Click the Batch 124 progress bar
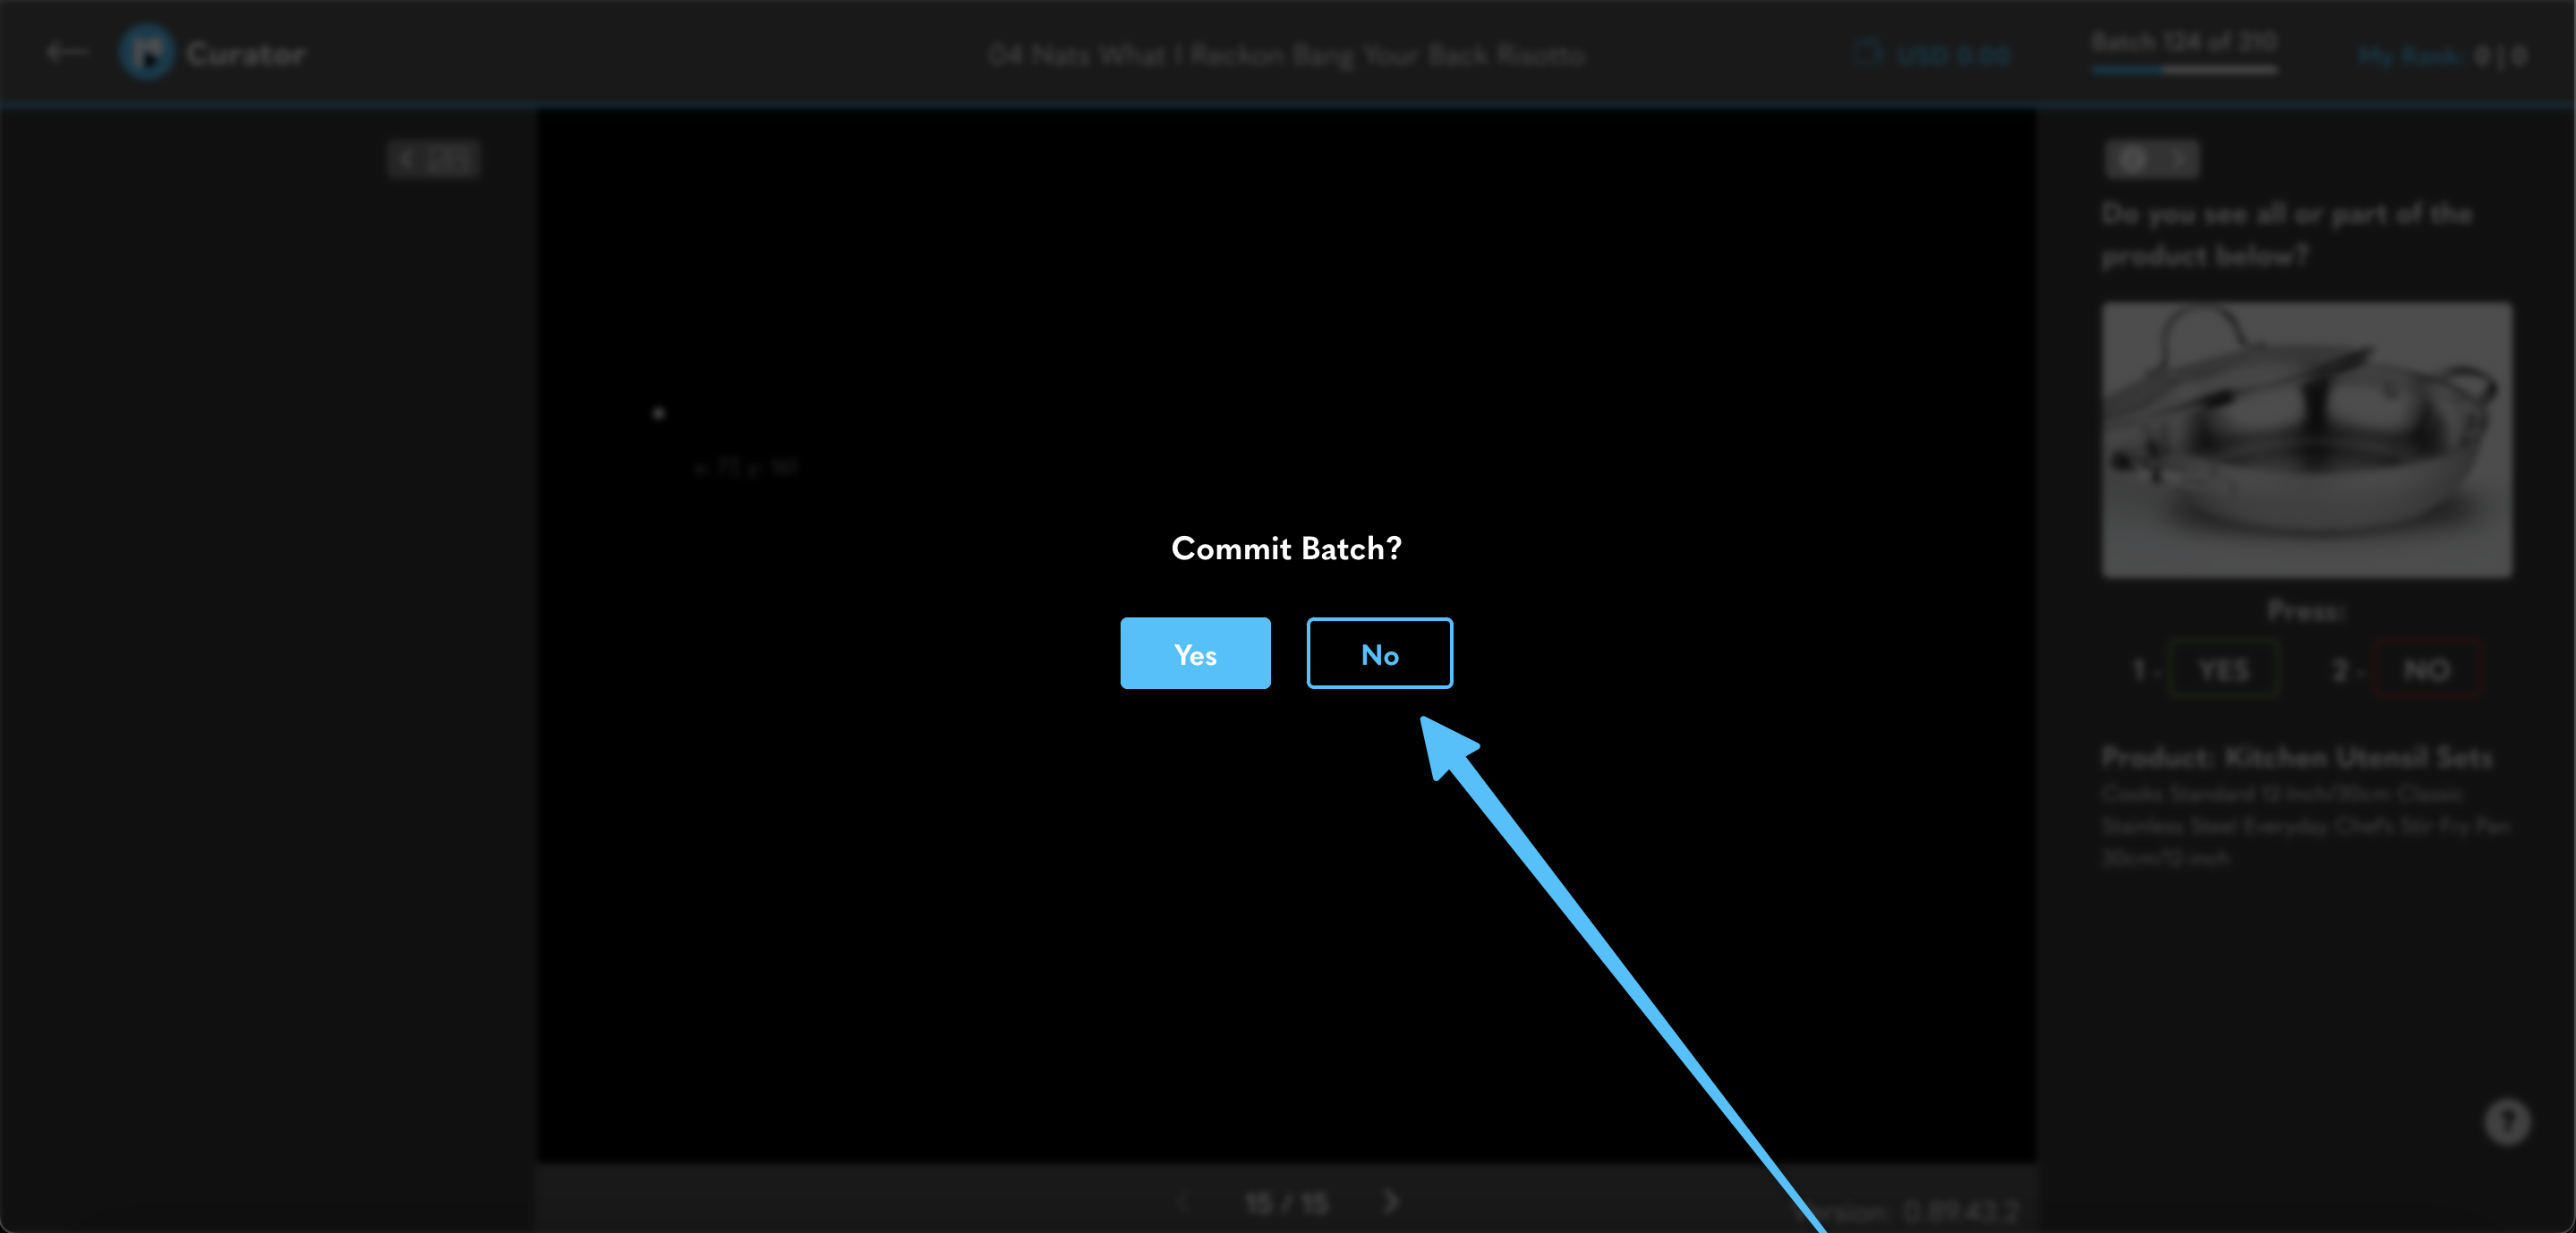Image resolution: width=2576 pixels, height=1233 pixels. pos(2184,69)
